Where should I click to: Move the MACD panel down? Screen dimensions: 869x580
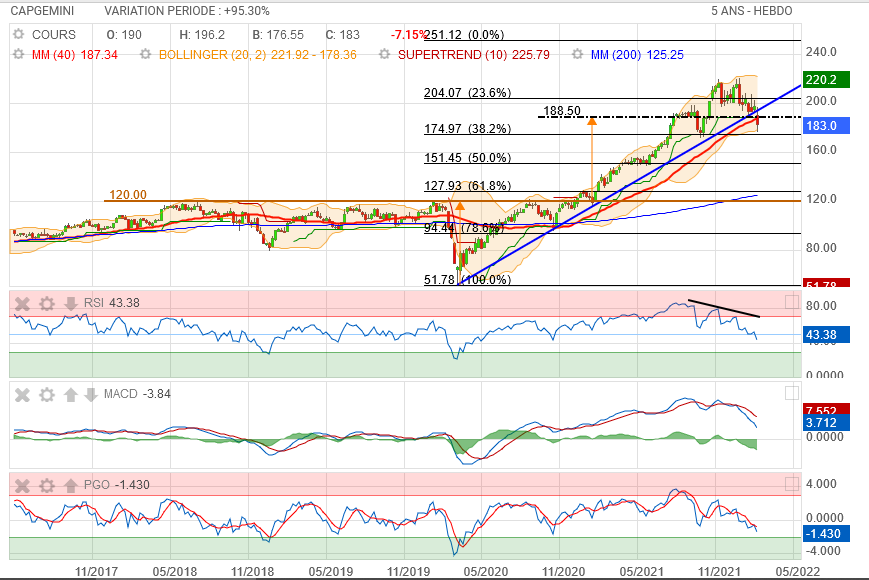90,394
